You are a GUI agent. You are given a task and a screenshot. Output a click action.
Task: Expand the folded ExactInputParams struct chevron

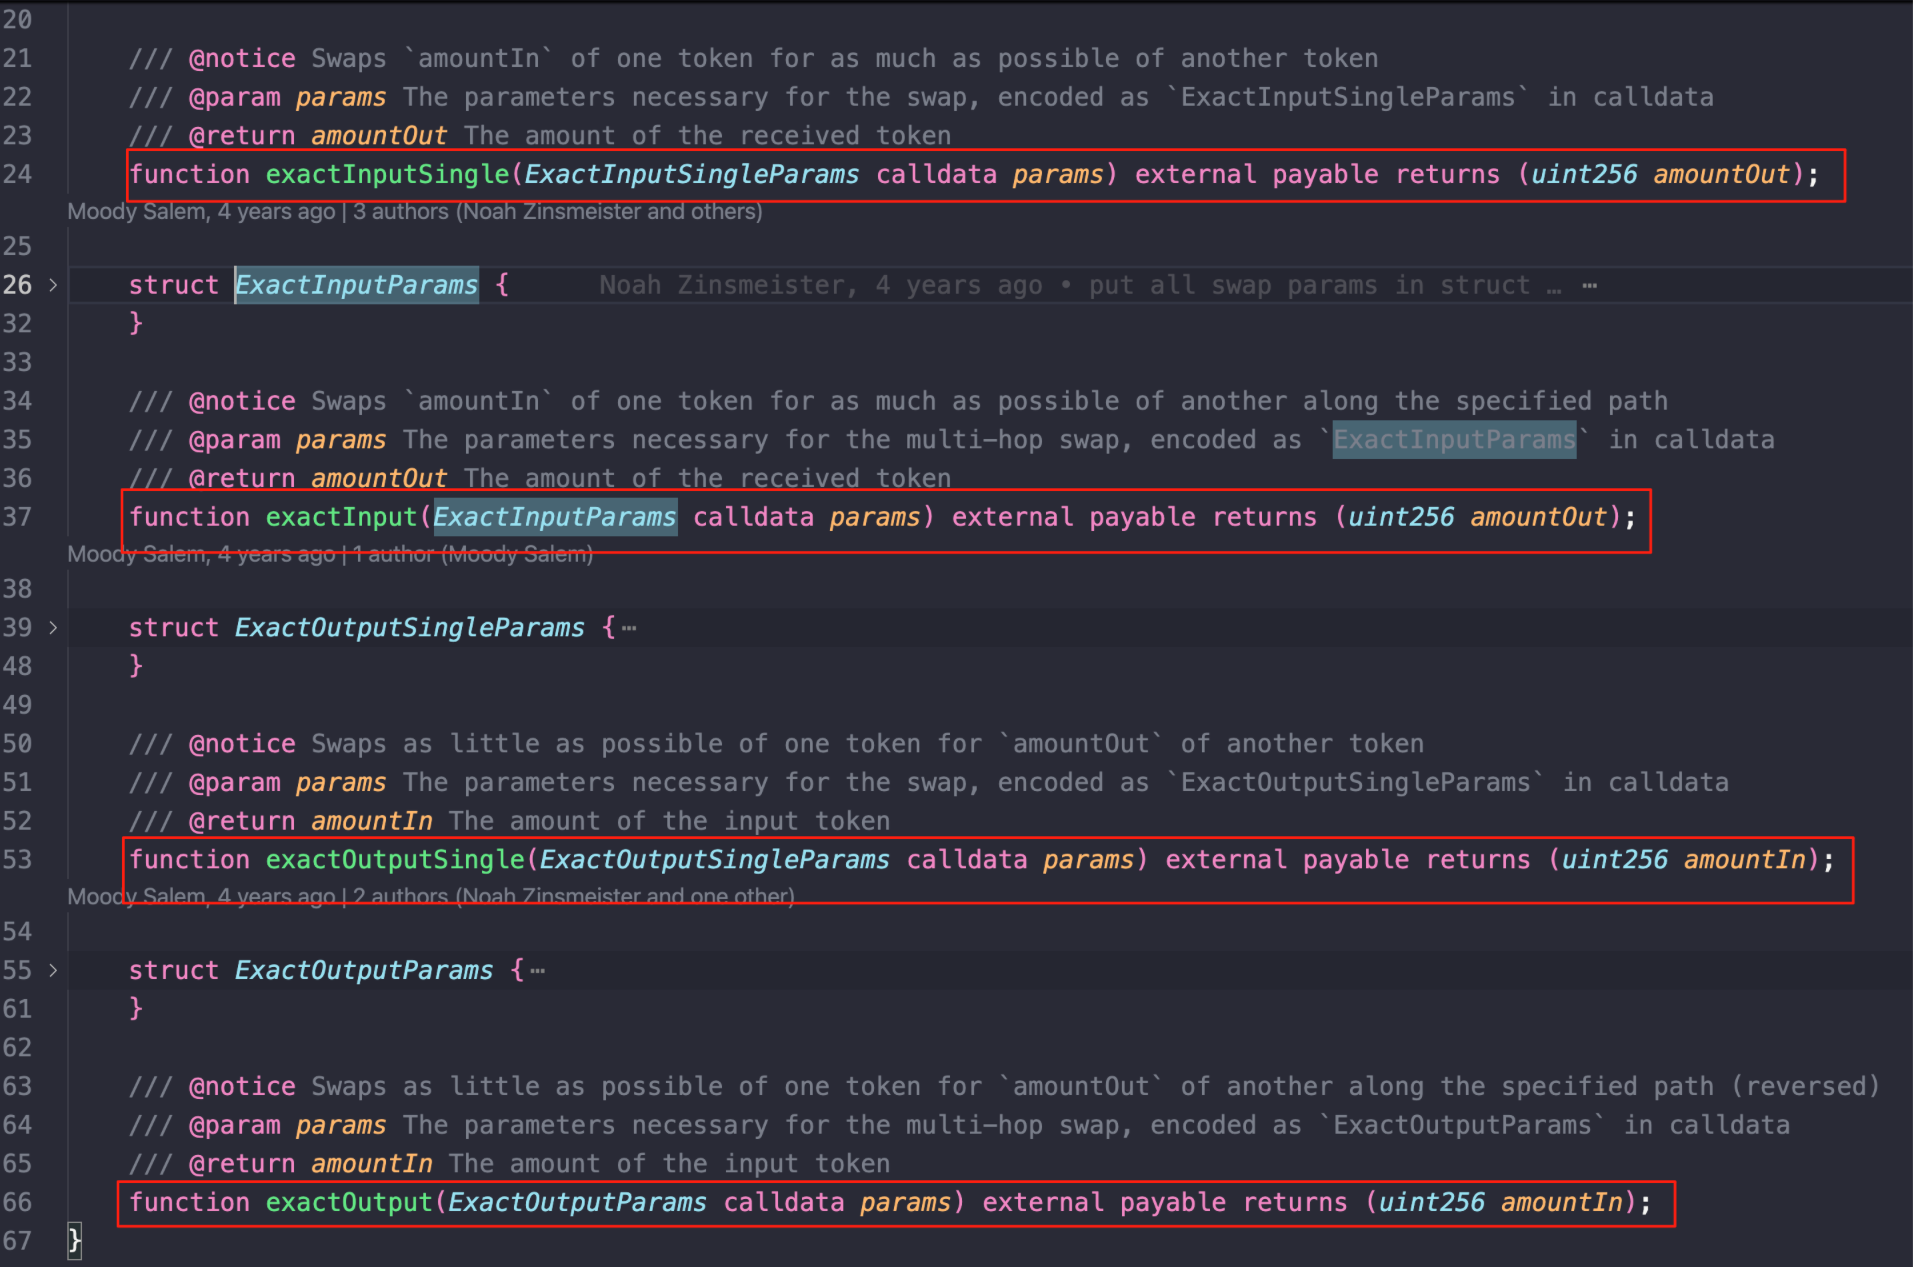pyautogui.click(x=53, y=286)
